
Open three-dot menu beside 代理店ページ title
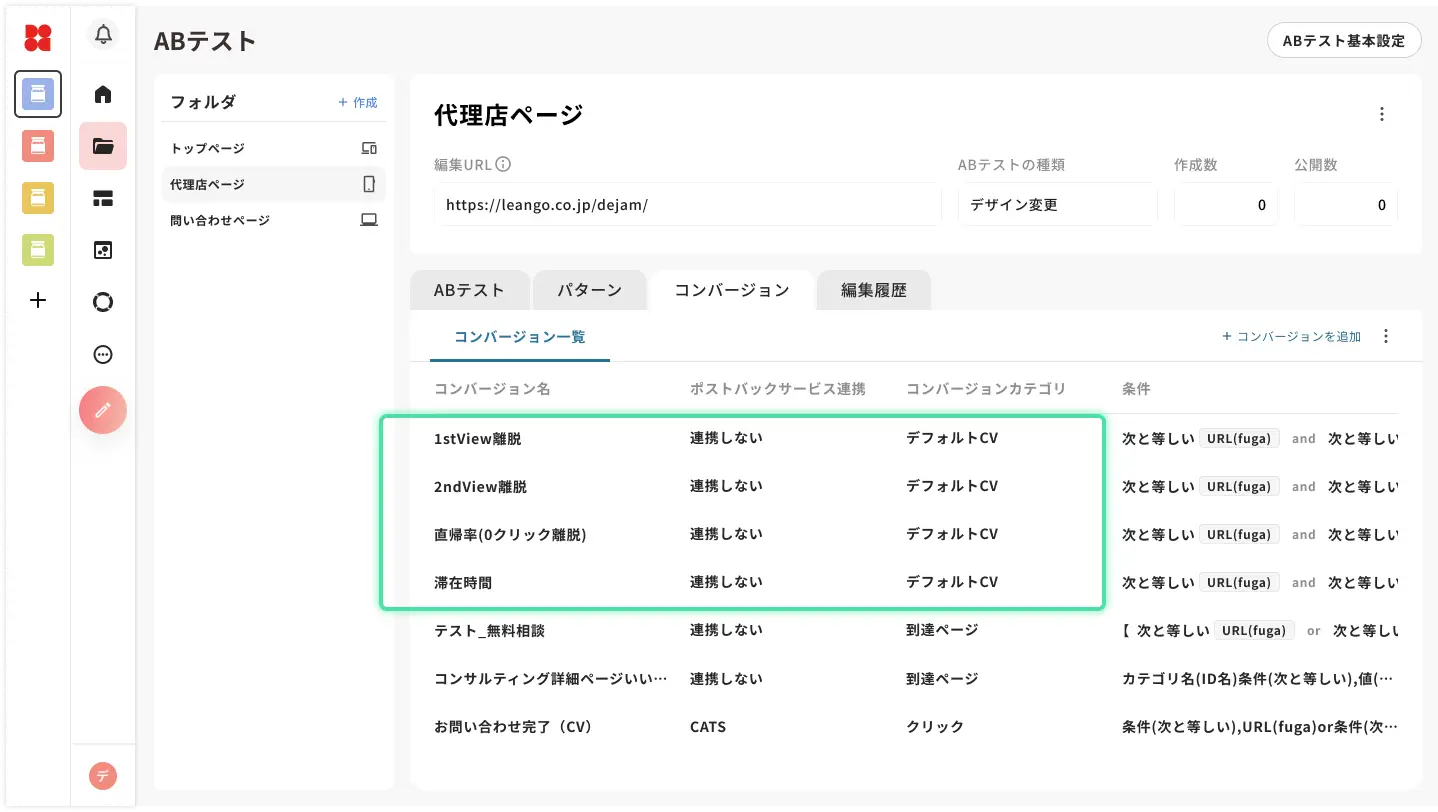click(x=1382, y=114)
